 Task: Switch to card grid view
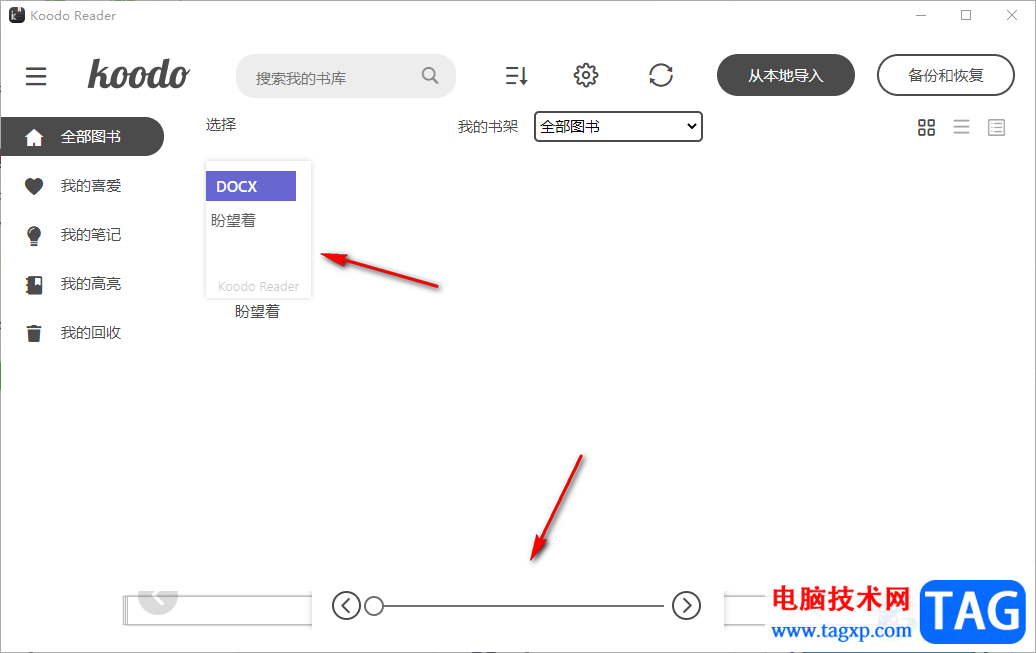pyautogui.click(x=926, y=128)
